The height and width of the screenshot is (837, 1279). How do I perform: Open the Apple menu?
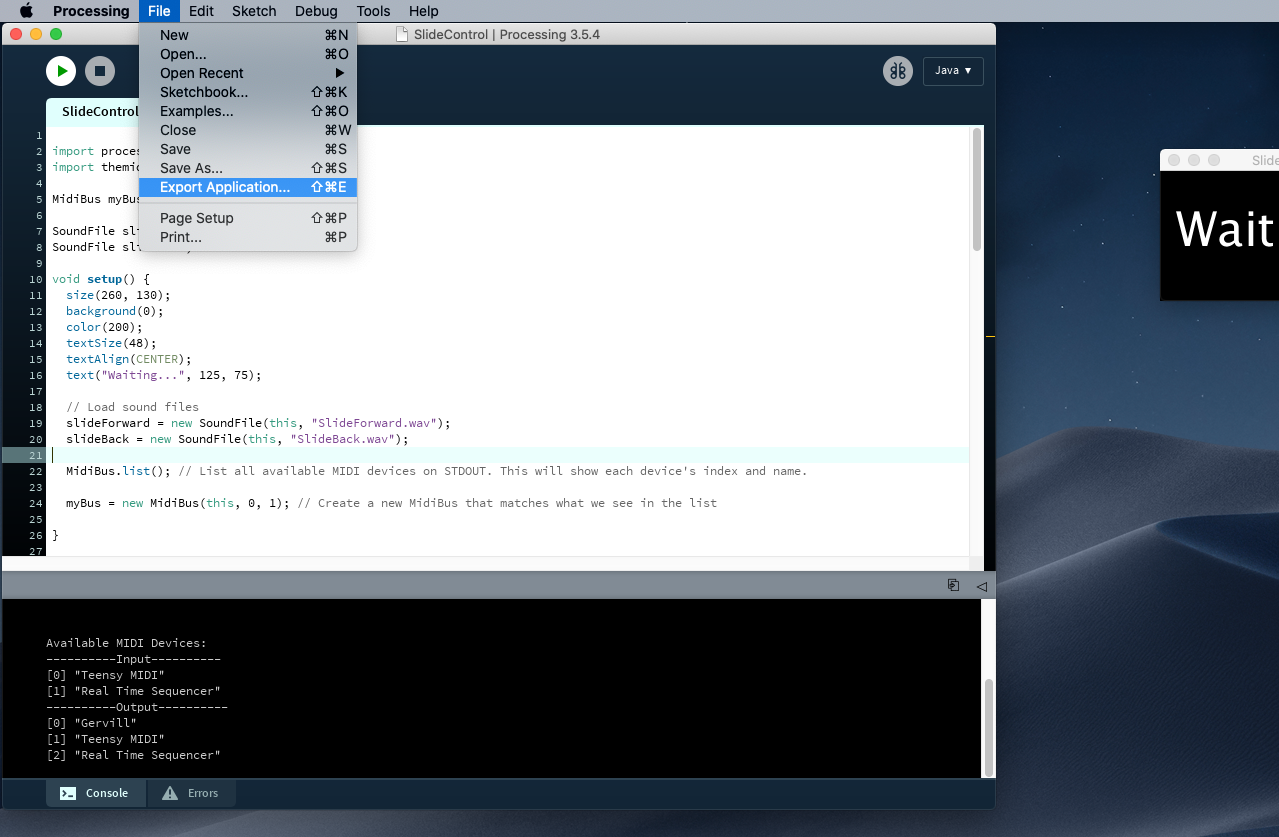click(x=26, y=11)
